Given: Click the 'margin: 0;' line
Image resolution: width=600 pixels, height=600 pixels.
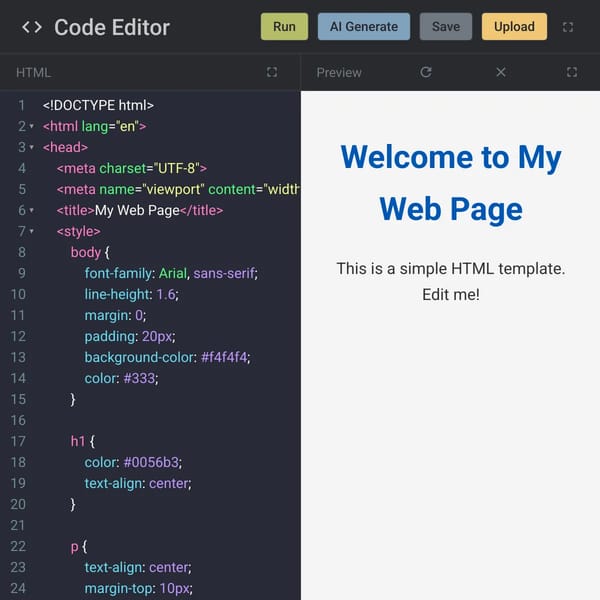Looking at the screenshot, I should 115,315.
